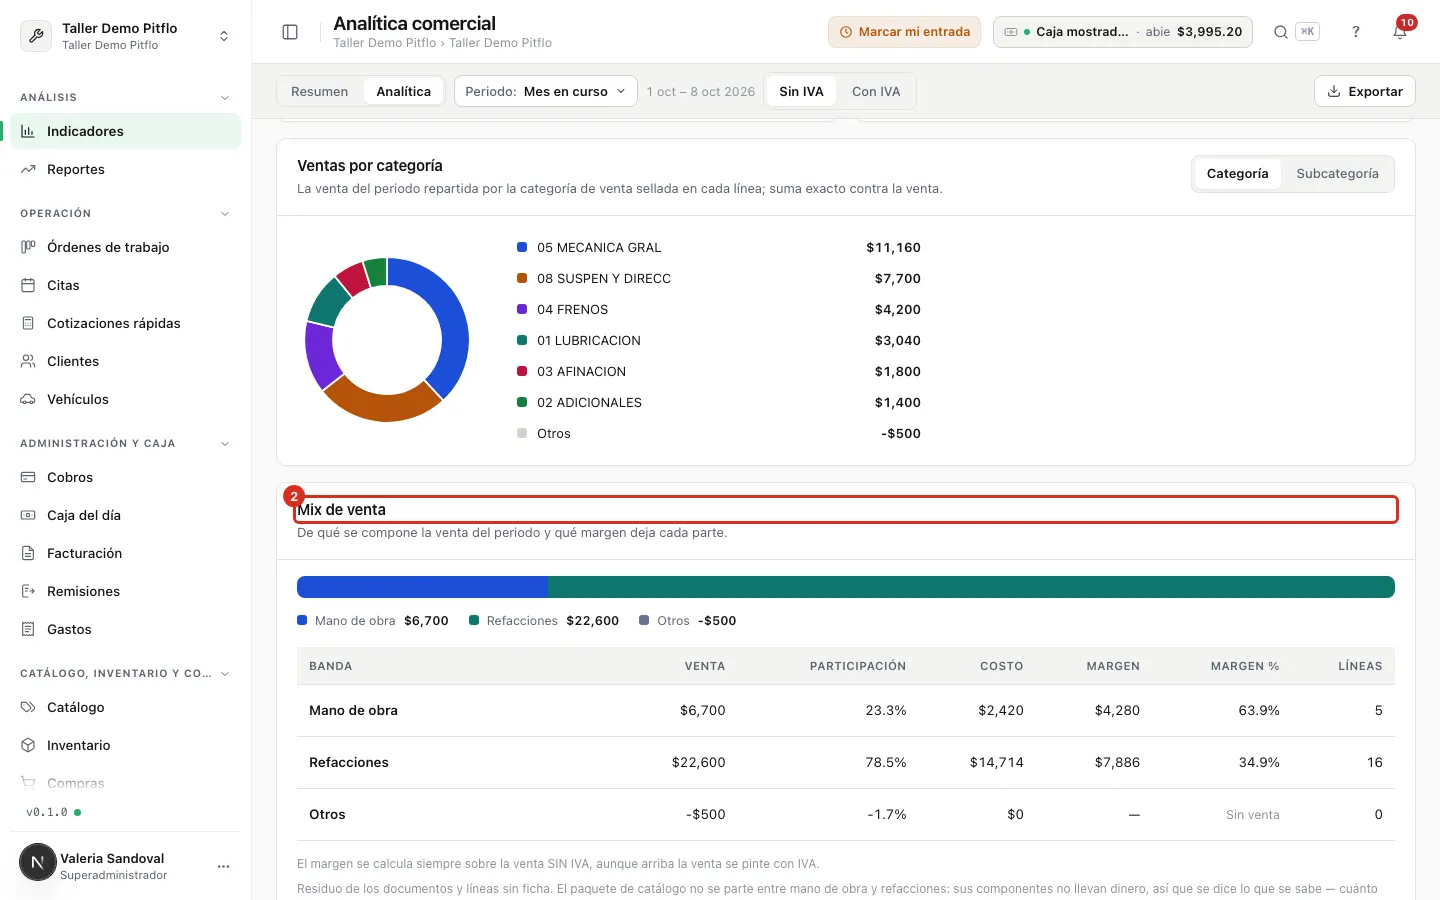Show sales by Categoría
Viewport: 1440px width, 900px height.
(1237, 174)
